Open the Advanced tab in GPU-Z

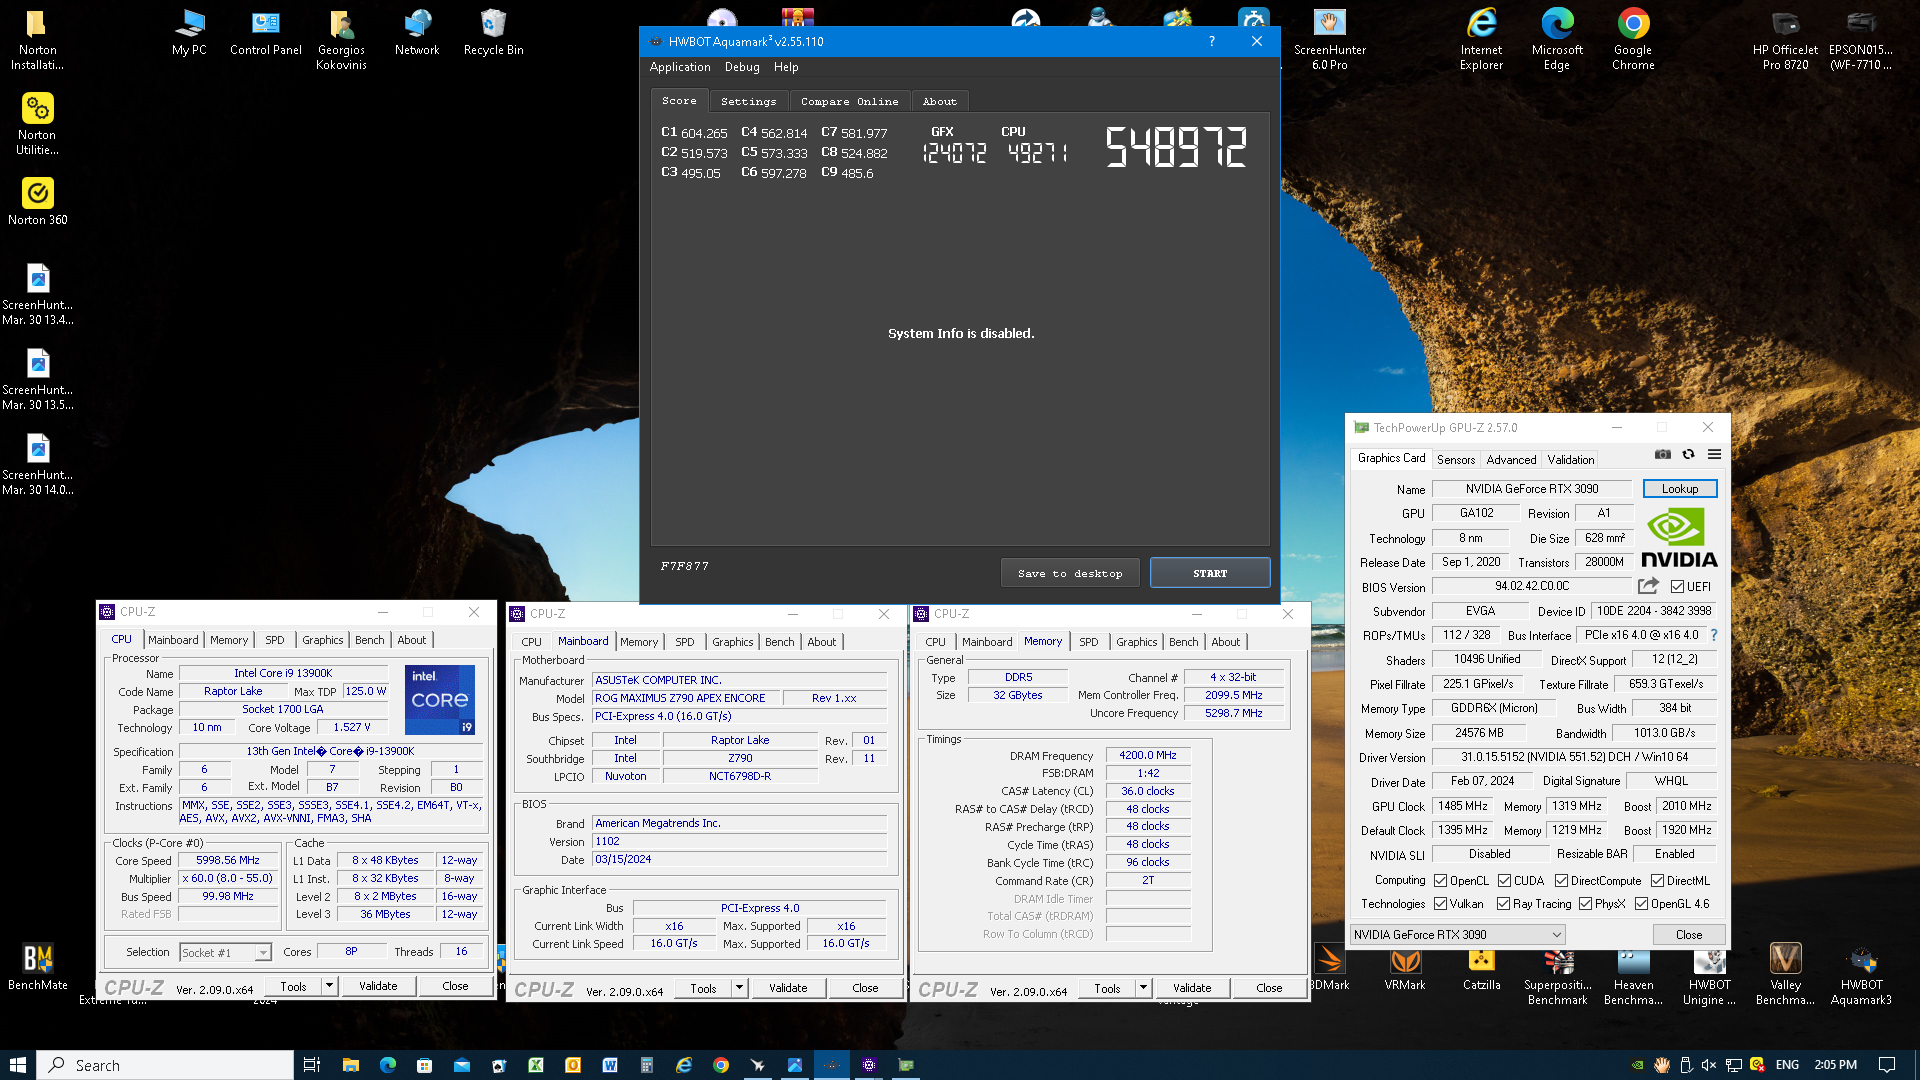[1511, 460]
